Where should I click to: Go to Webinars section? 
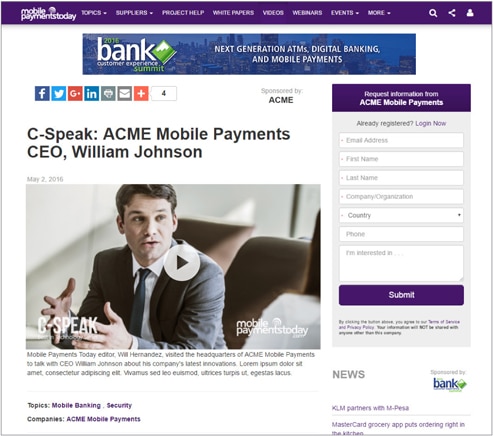click(x=307, y=13)
